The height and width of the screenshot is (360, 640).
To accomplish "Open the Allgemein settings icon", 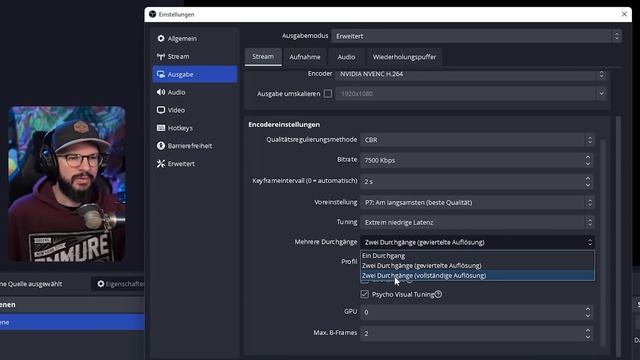I will click(161, 38).
